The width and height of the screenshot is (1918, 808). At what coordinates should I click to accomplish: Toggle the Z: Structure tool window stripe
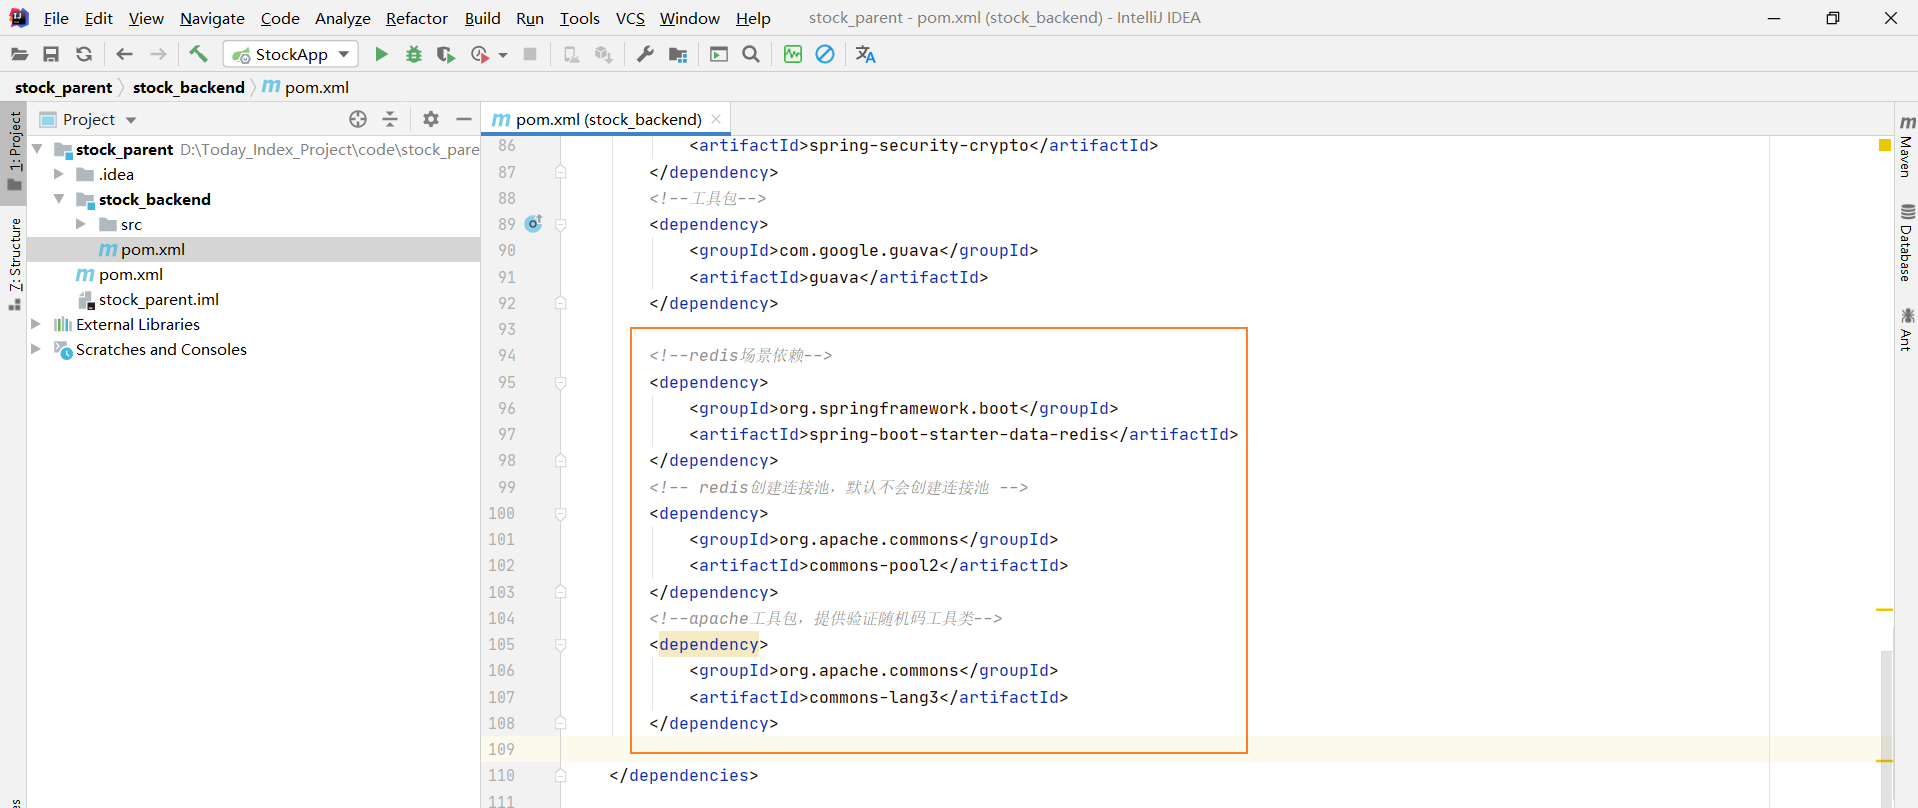click(x=14, y=264)
